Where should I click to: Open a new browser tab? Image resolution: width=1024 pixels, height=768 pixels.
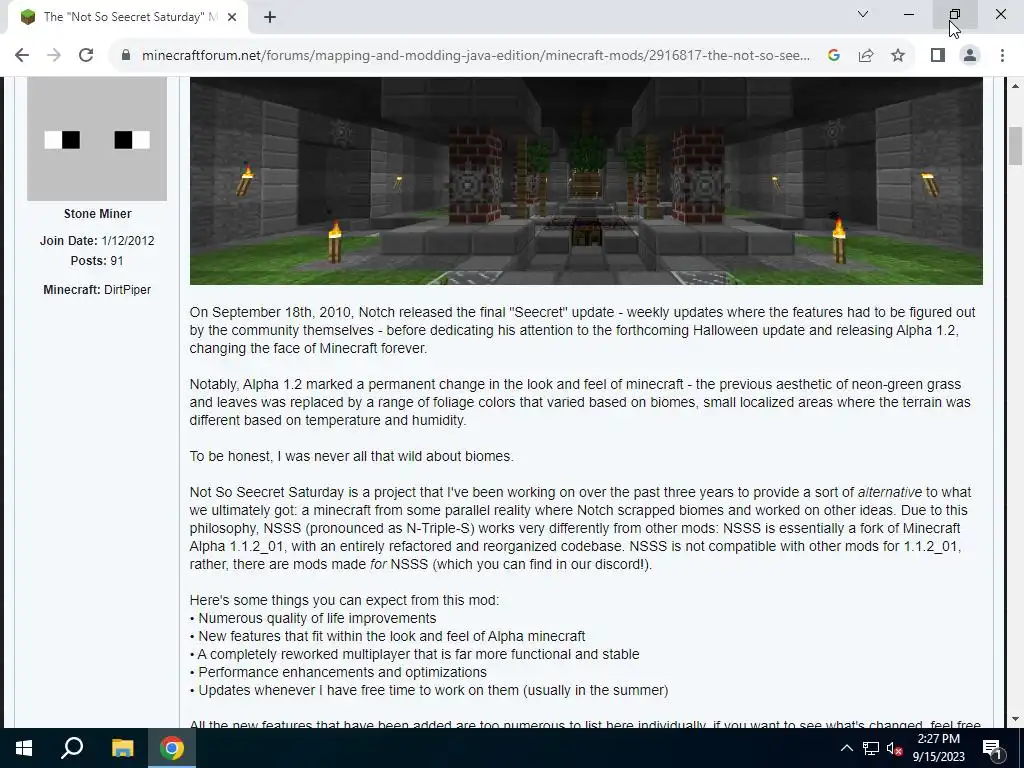coord(270,17)
